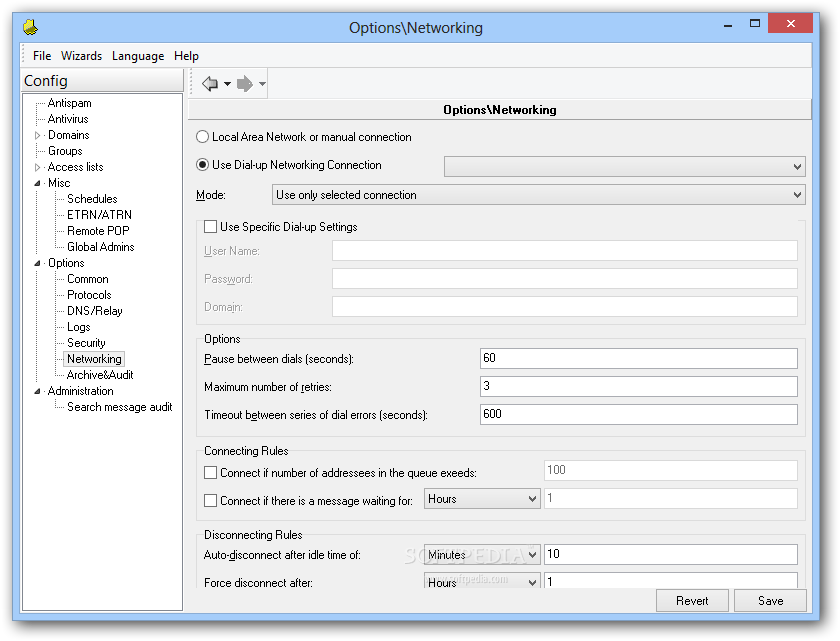Maximize the Options\Networking window
This screenshot has height=641, width=840.
click(755, 24)
